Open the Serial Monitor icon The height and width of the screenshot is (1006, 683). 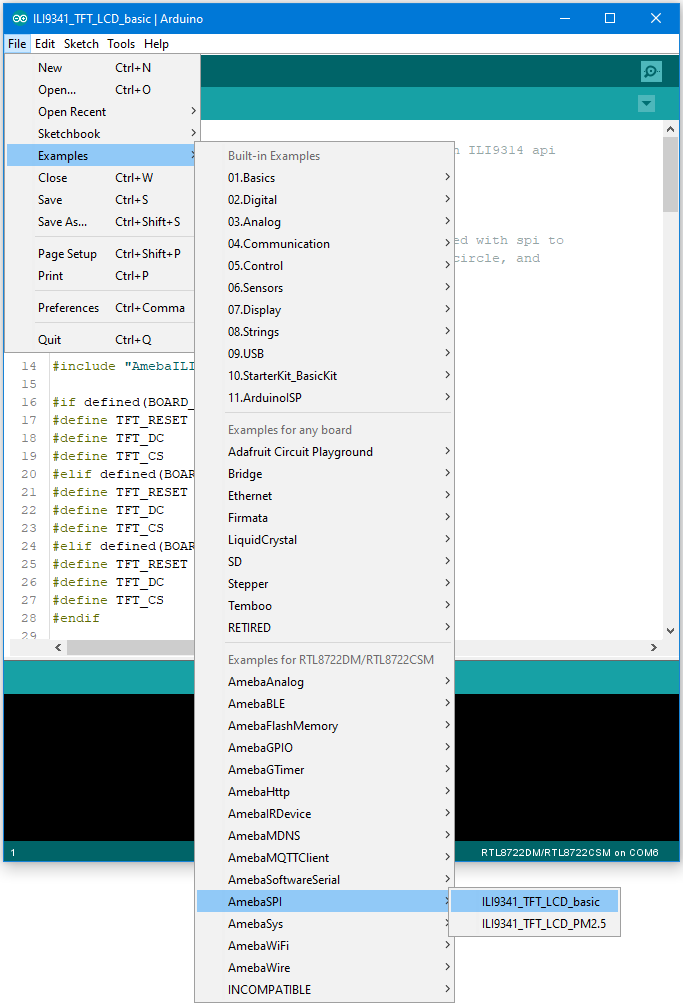[x=651, y=71]
